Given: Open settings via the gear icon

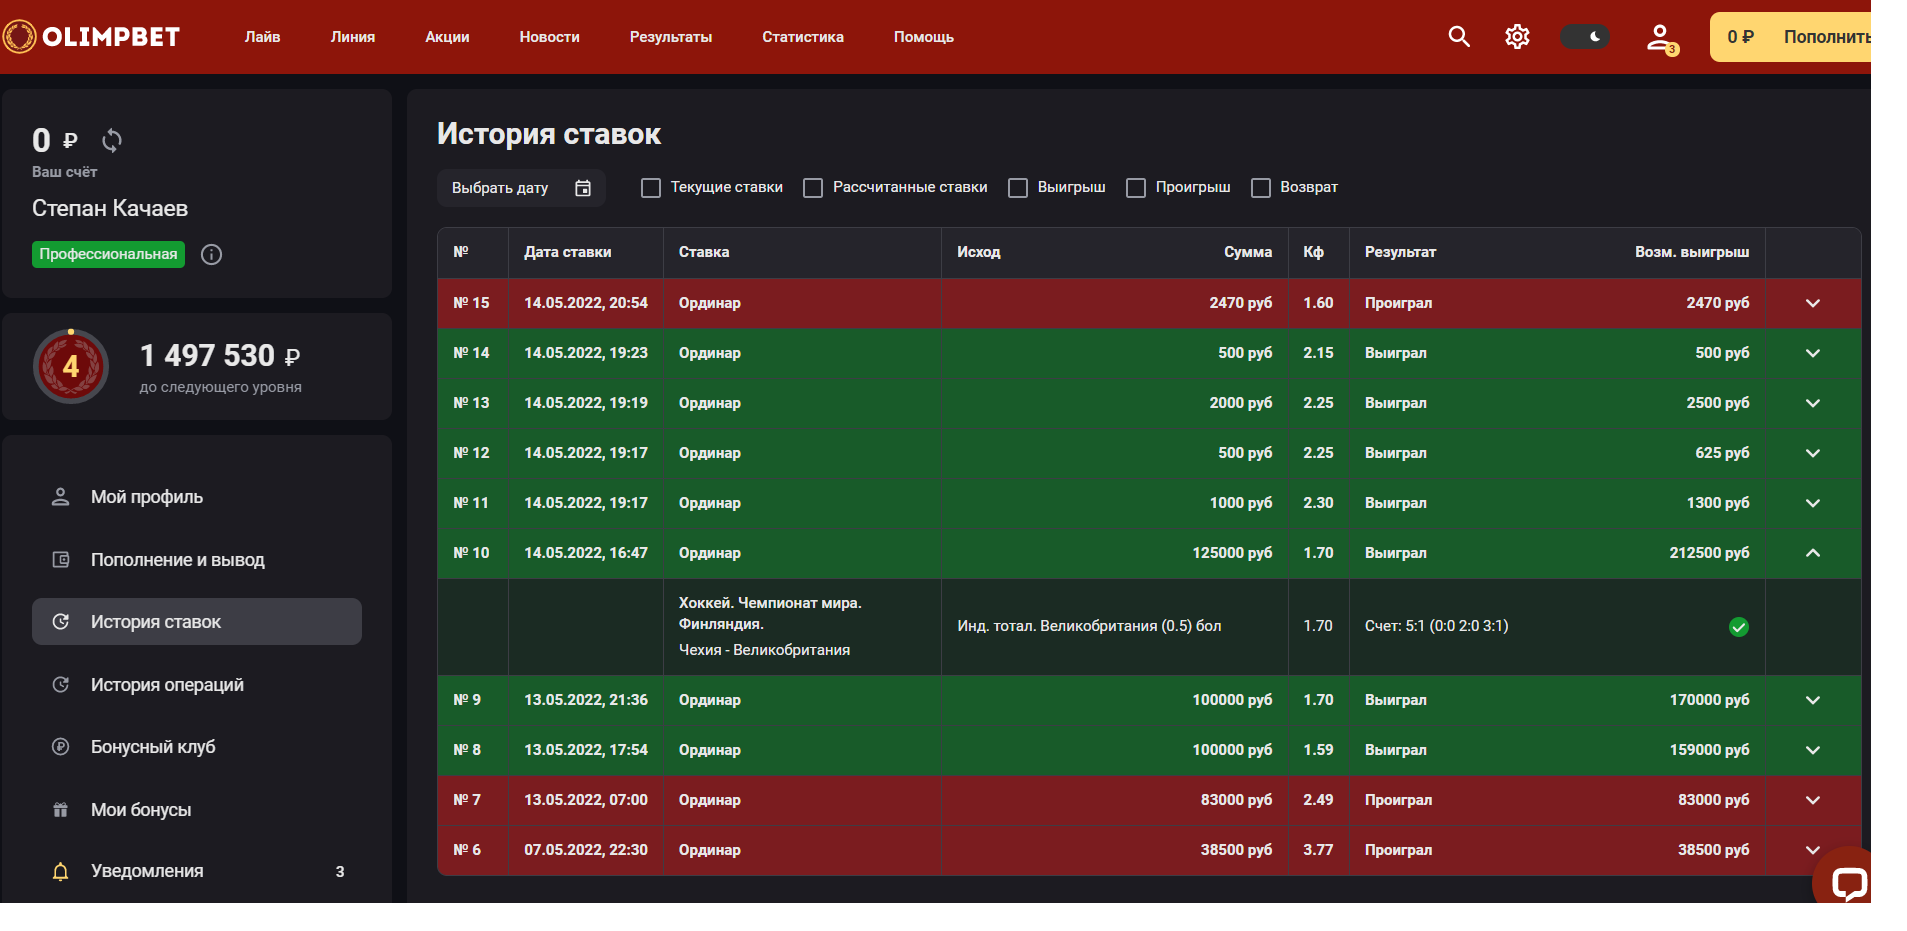Looking at the screenshot, I should coord(1517,37).
